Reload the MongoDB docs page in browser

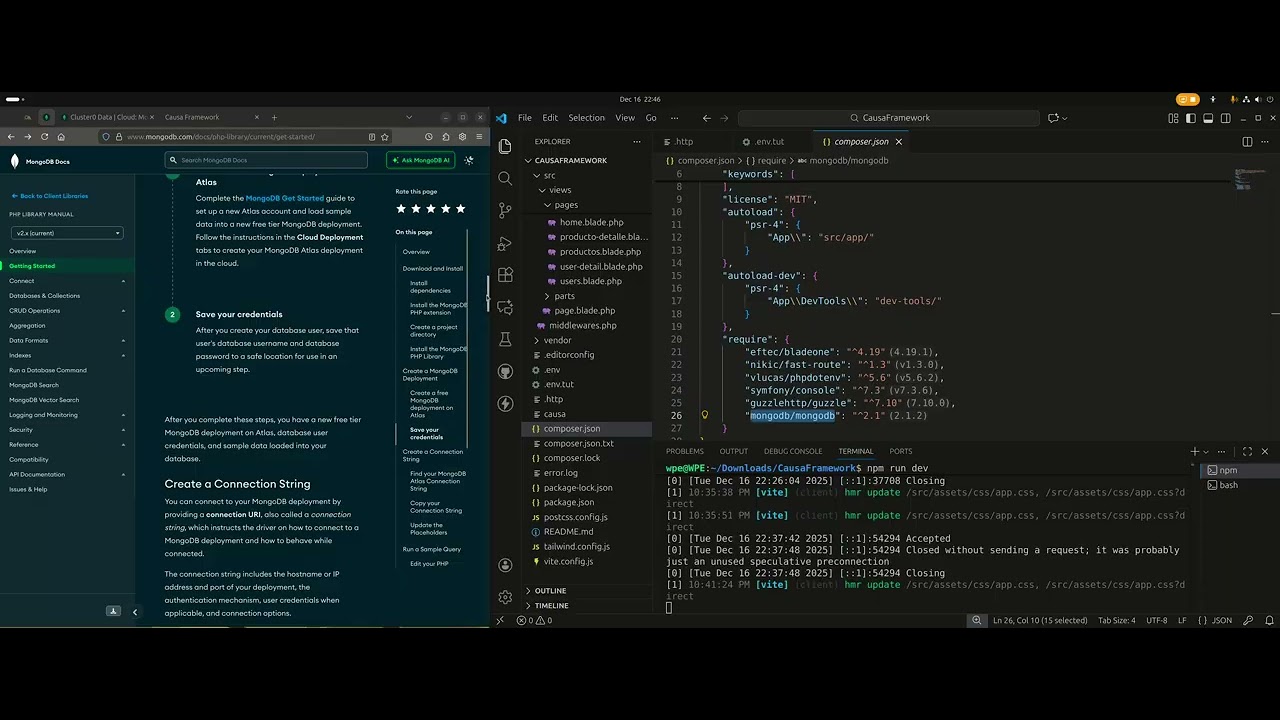pyautogui.click(x=43, y=137)
